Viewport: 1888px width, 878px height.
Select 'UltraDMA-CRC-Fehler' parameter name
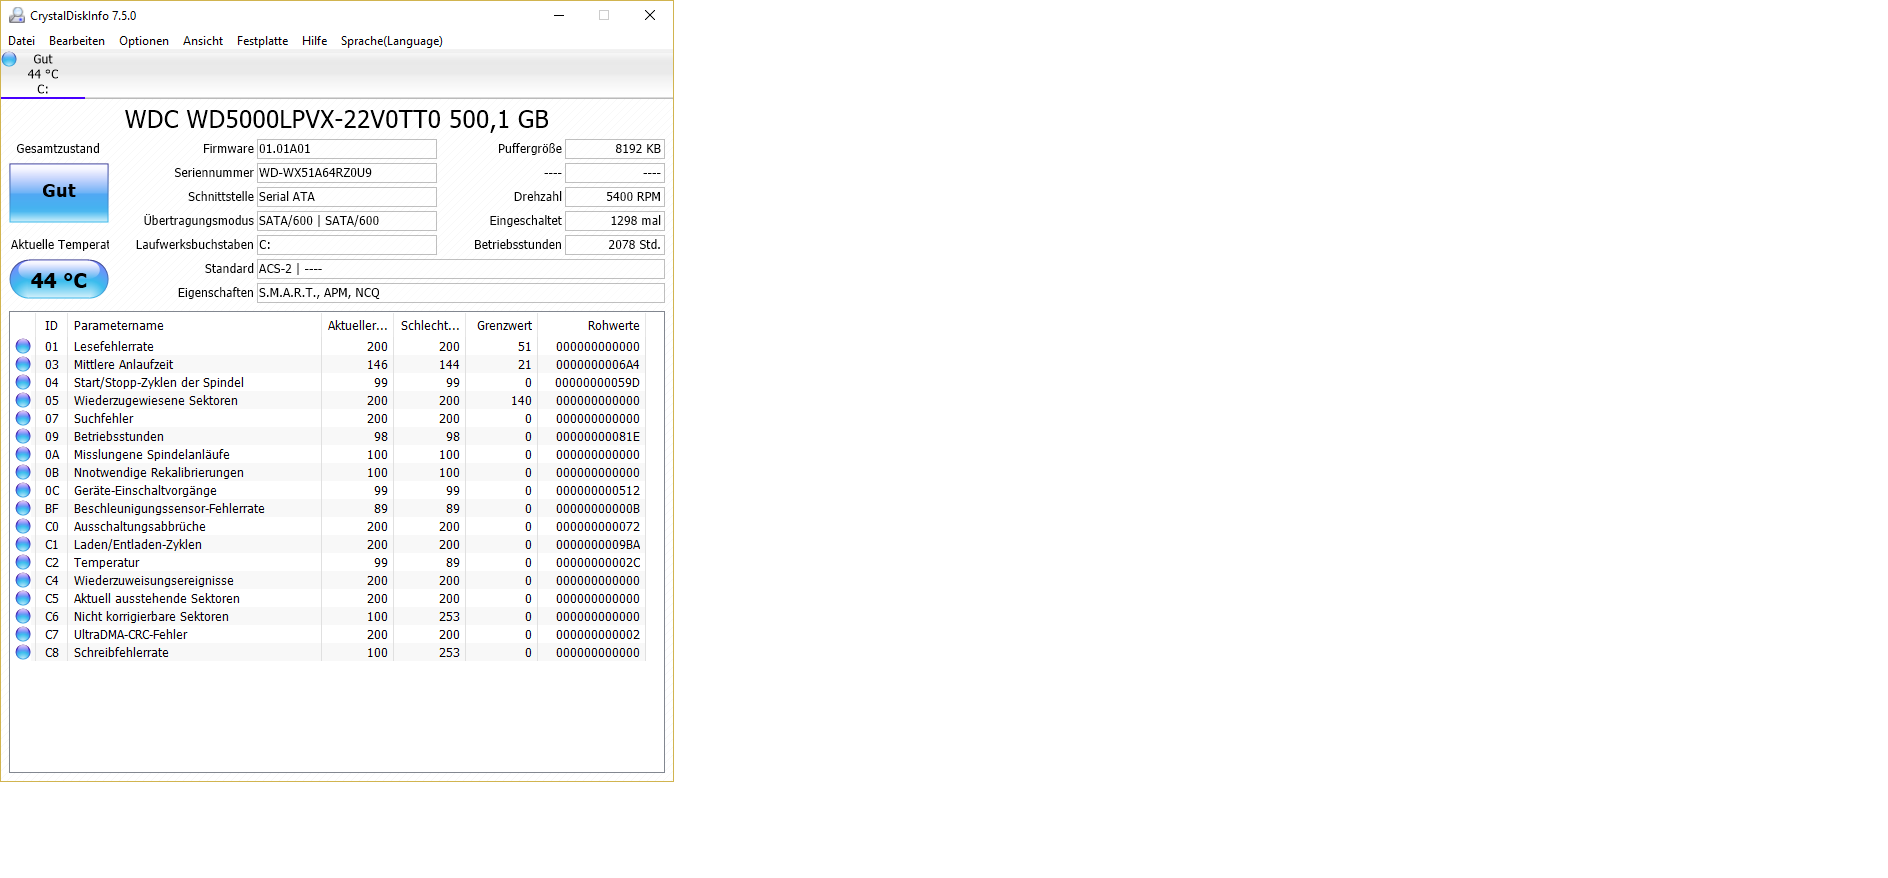pyautogui.click(x=130, y=635)
